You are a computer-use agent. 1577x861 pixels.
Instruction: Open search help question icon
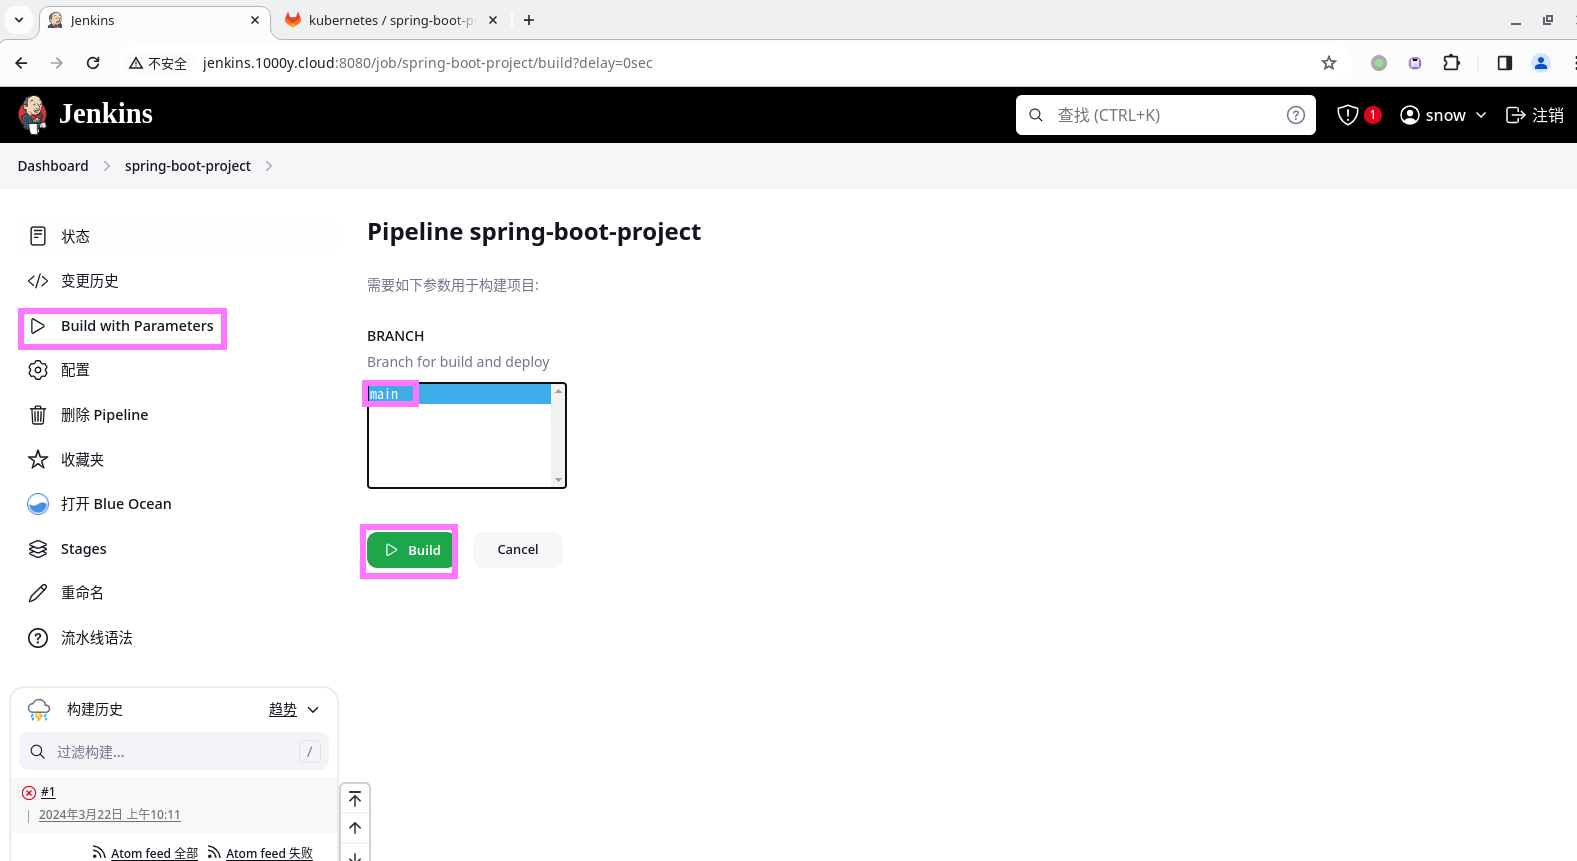coord(1296,115)
